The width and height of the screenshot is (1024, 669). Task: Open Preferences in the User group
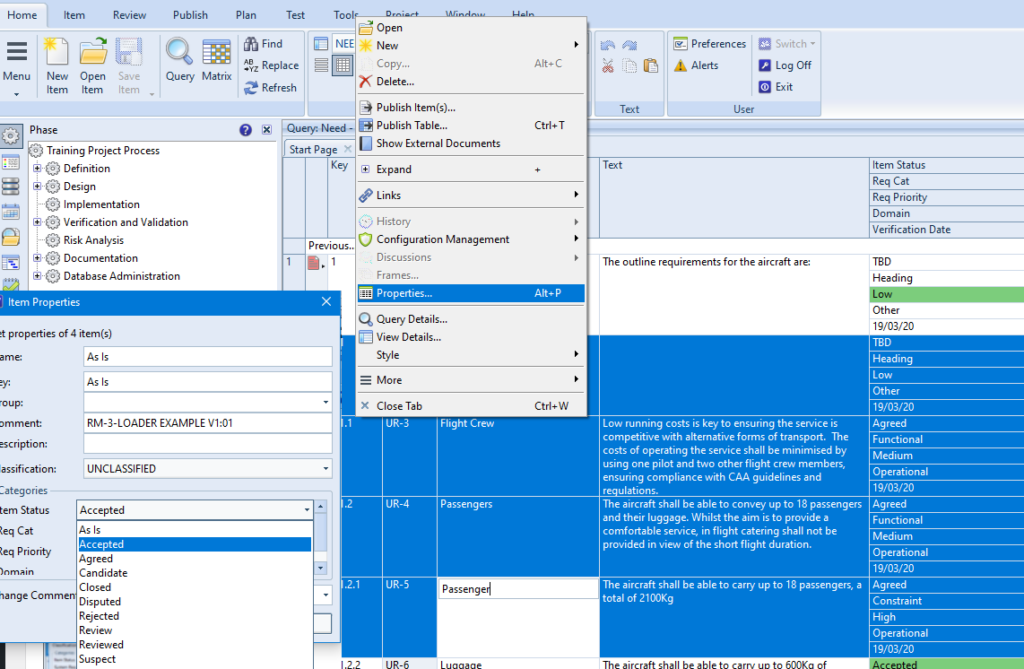point(710,43)
